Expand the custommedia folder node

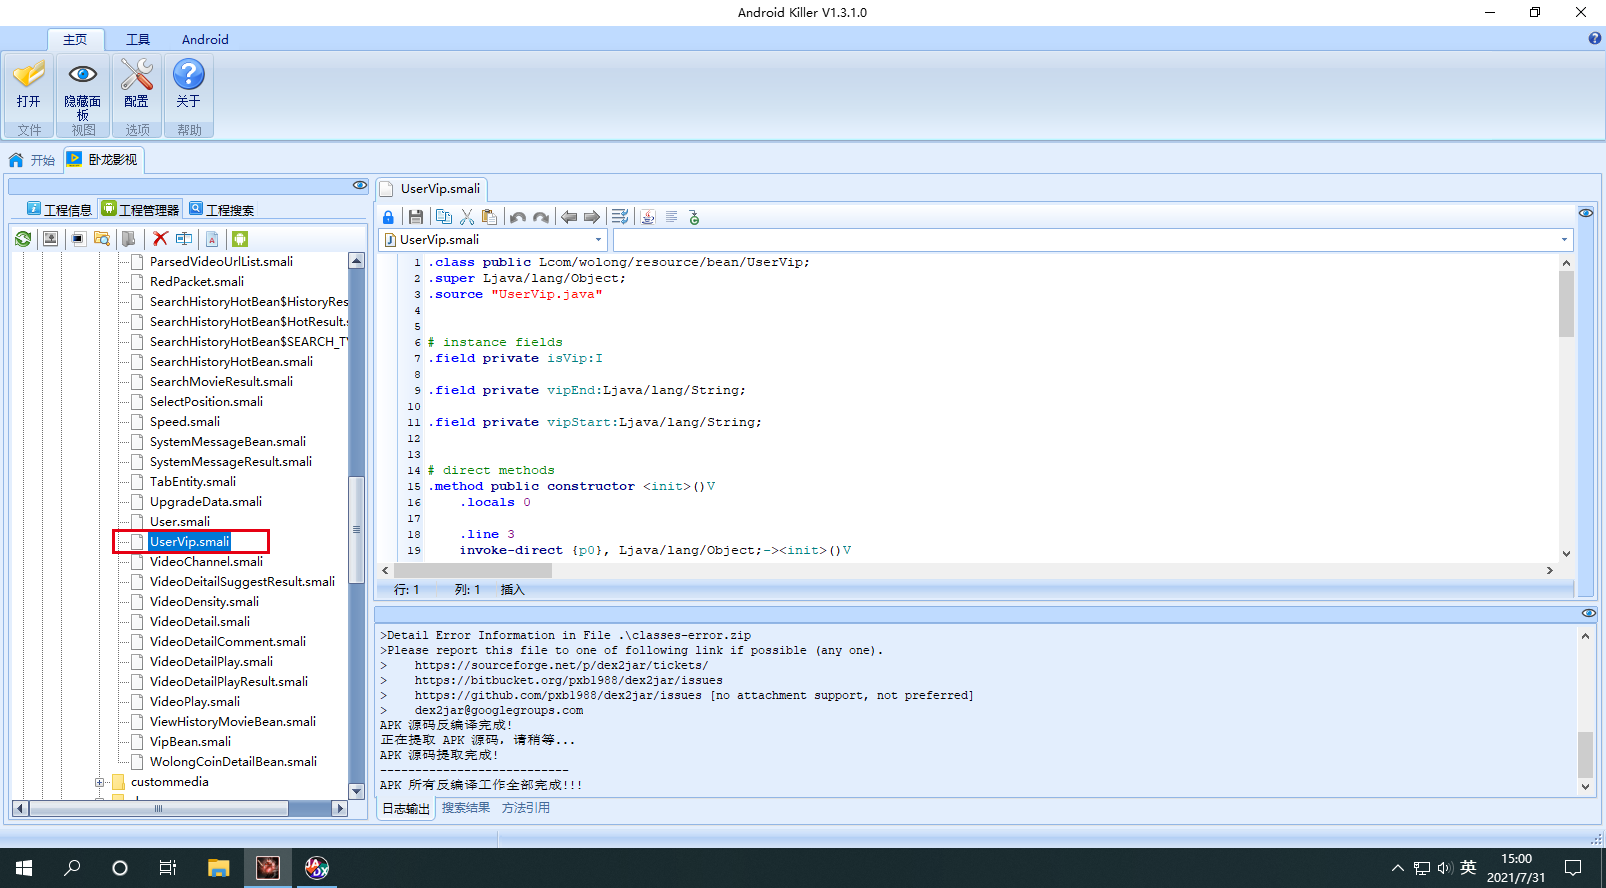(99, 782)
